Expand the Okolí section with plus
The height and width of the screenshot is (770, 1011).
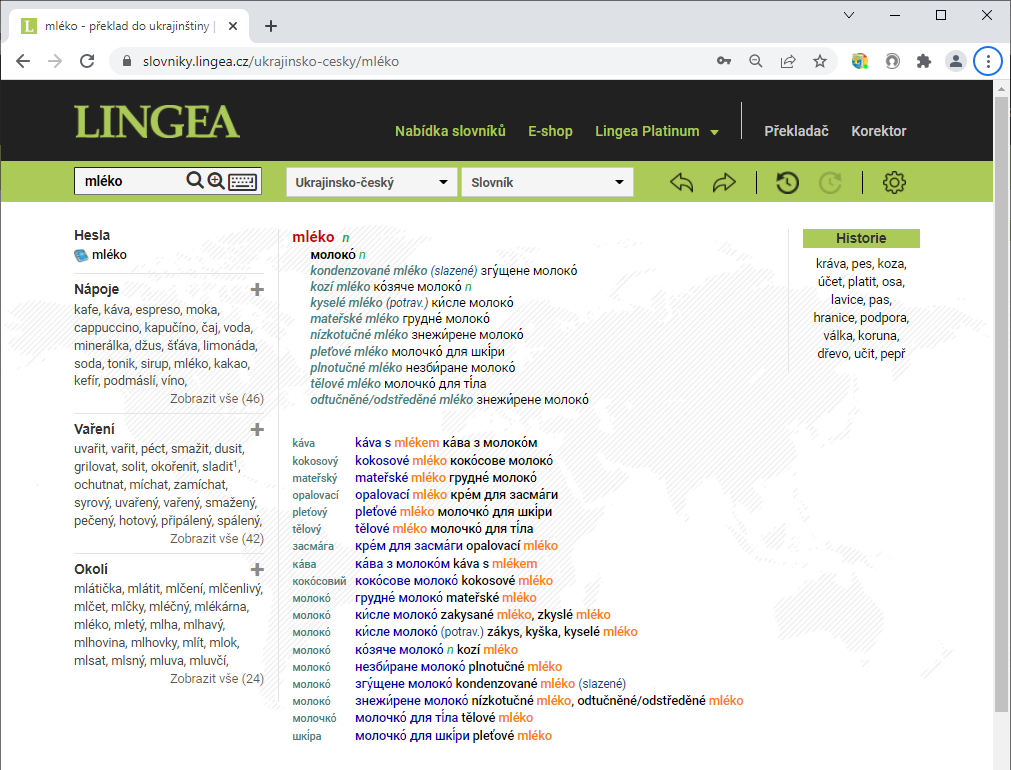pos(257,569)
